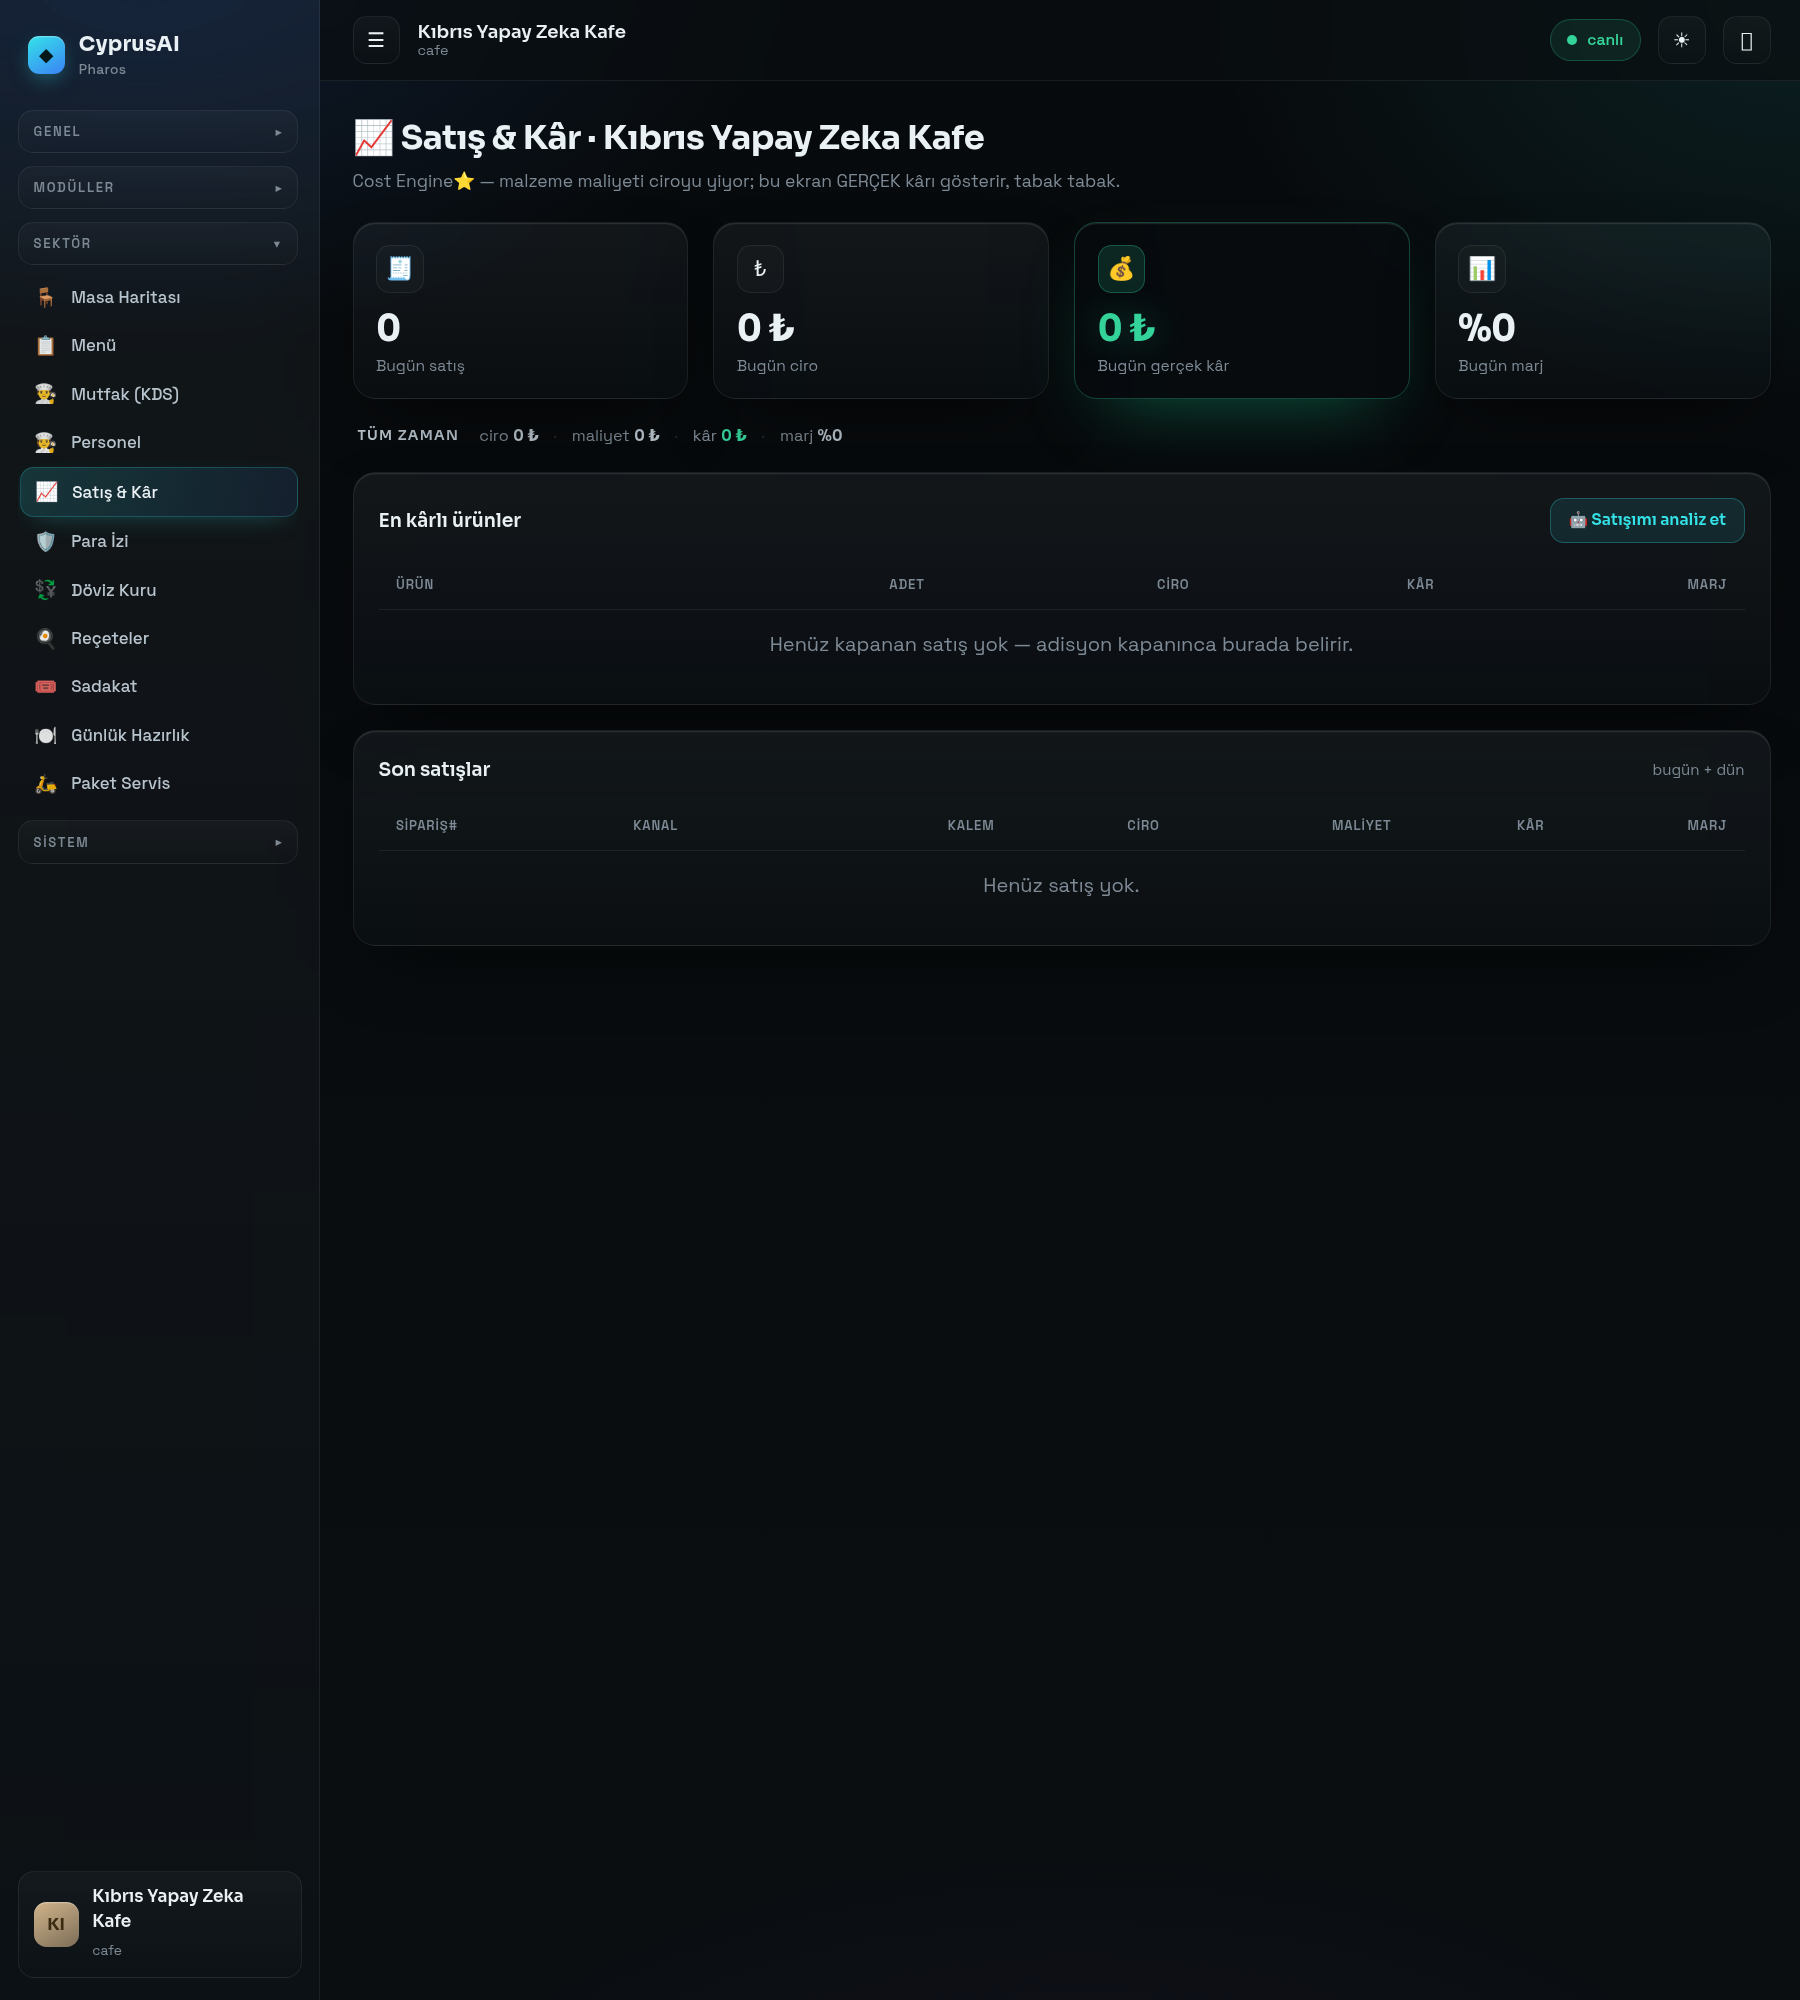Open Masa Haritası from the sidebar
The image size is (1800, 2000).
click(158, 297)
